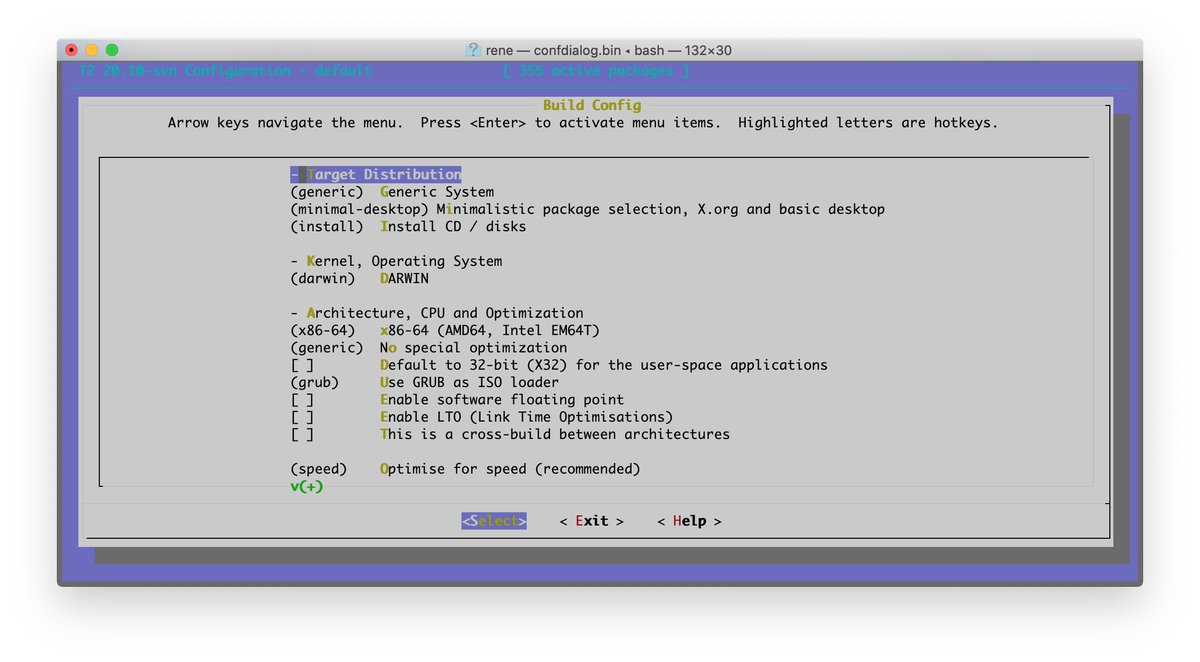Select Architecture, CPU and Optimization header
This screenshot has width=1200, height=662.
click(437, 313)
